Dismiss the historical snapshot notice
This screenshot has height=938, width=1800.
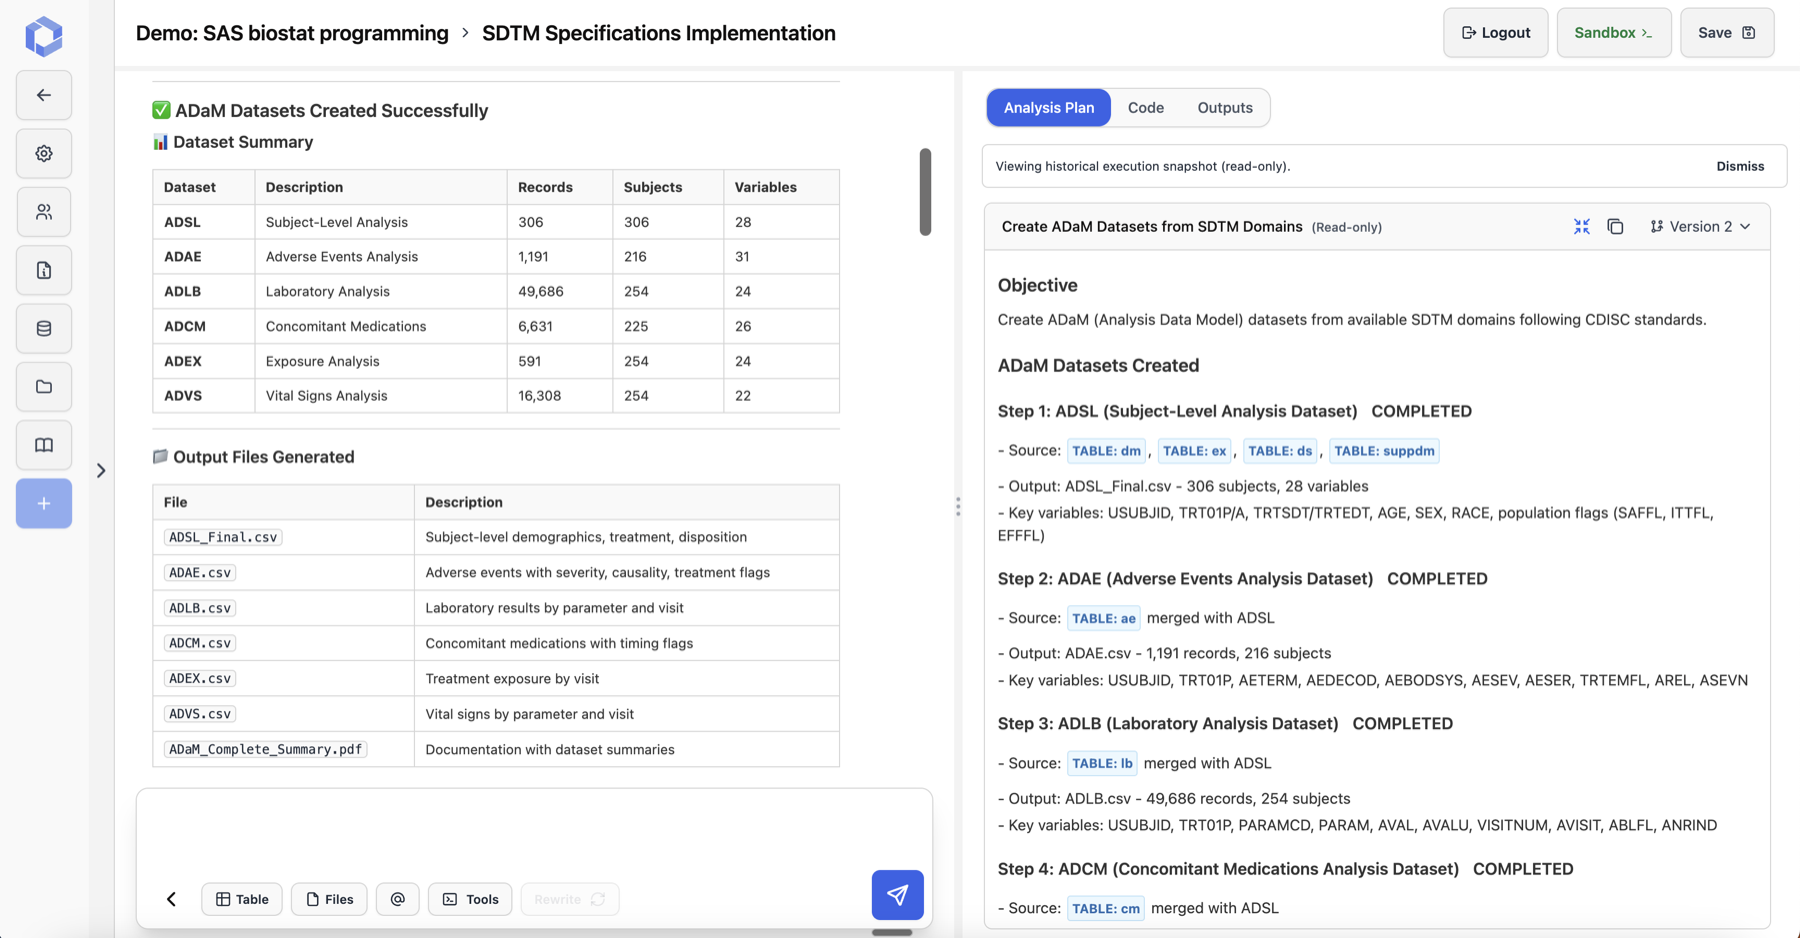[1740, 166]
